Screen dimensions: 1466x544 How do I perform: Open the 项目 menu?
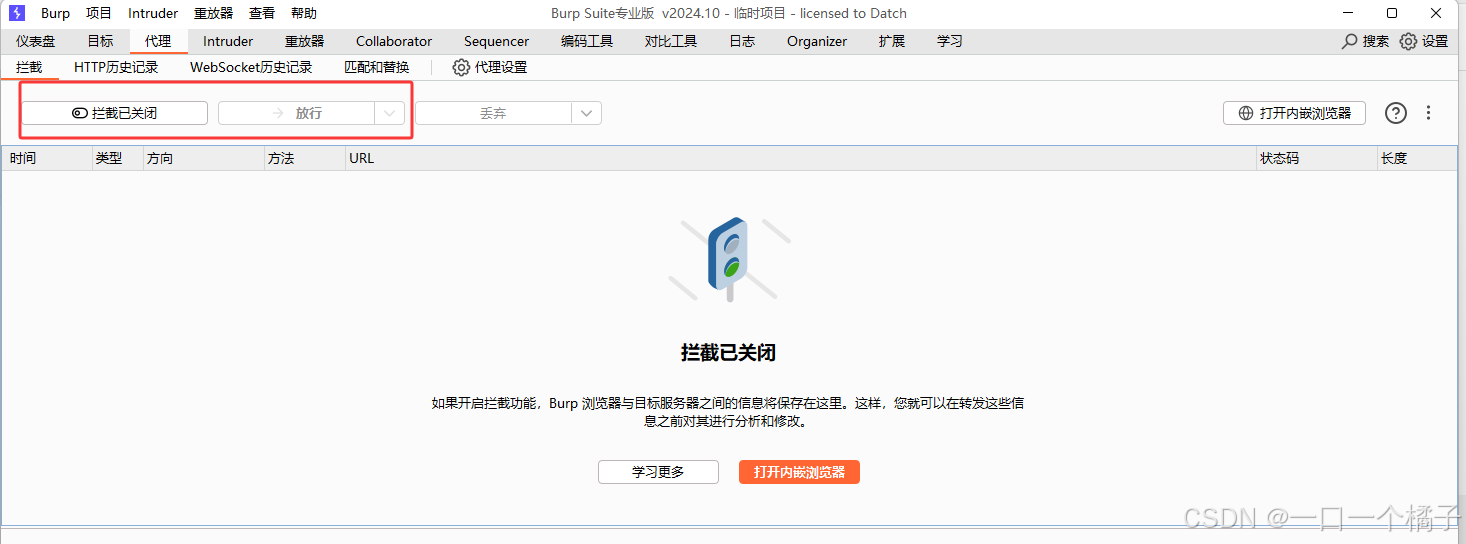[99, 13]
